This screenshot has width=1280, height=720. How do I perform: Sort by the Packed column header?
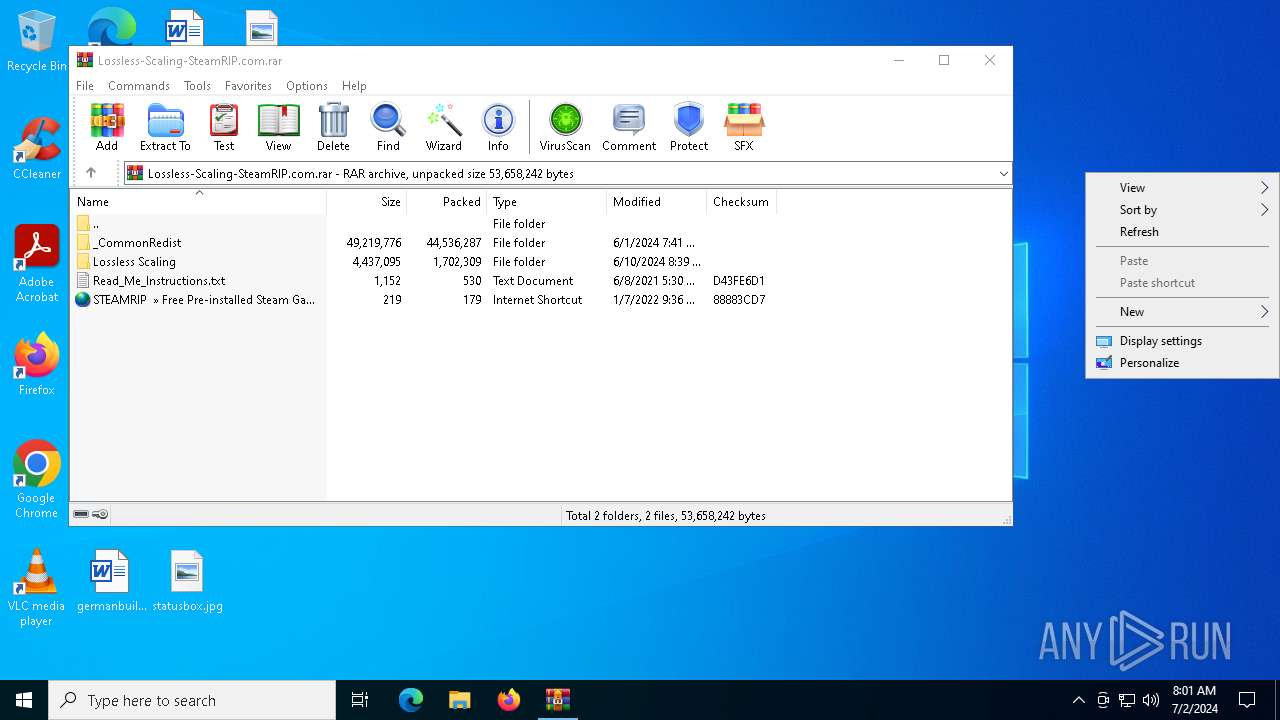pyautogui.click(x=447, y=201)
